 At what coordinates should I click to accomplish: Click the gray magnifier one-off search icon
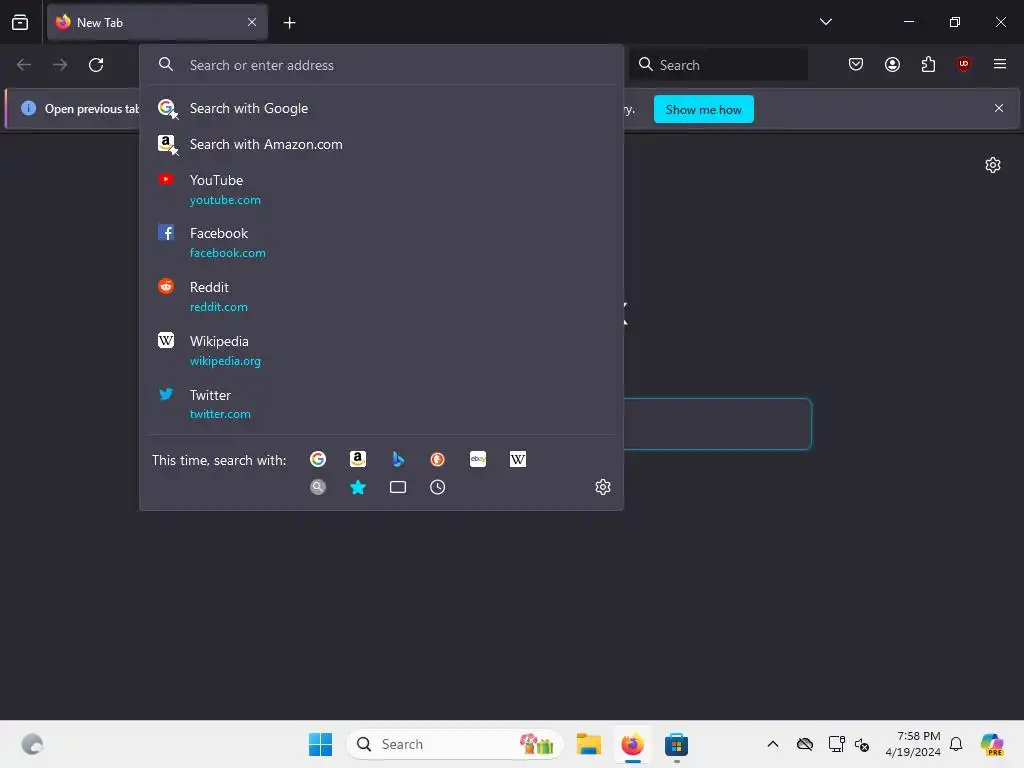[x=318, y=487]
